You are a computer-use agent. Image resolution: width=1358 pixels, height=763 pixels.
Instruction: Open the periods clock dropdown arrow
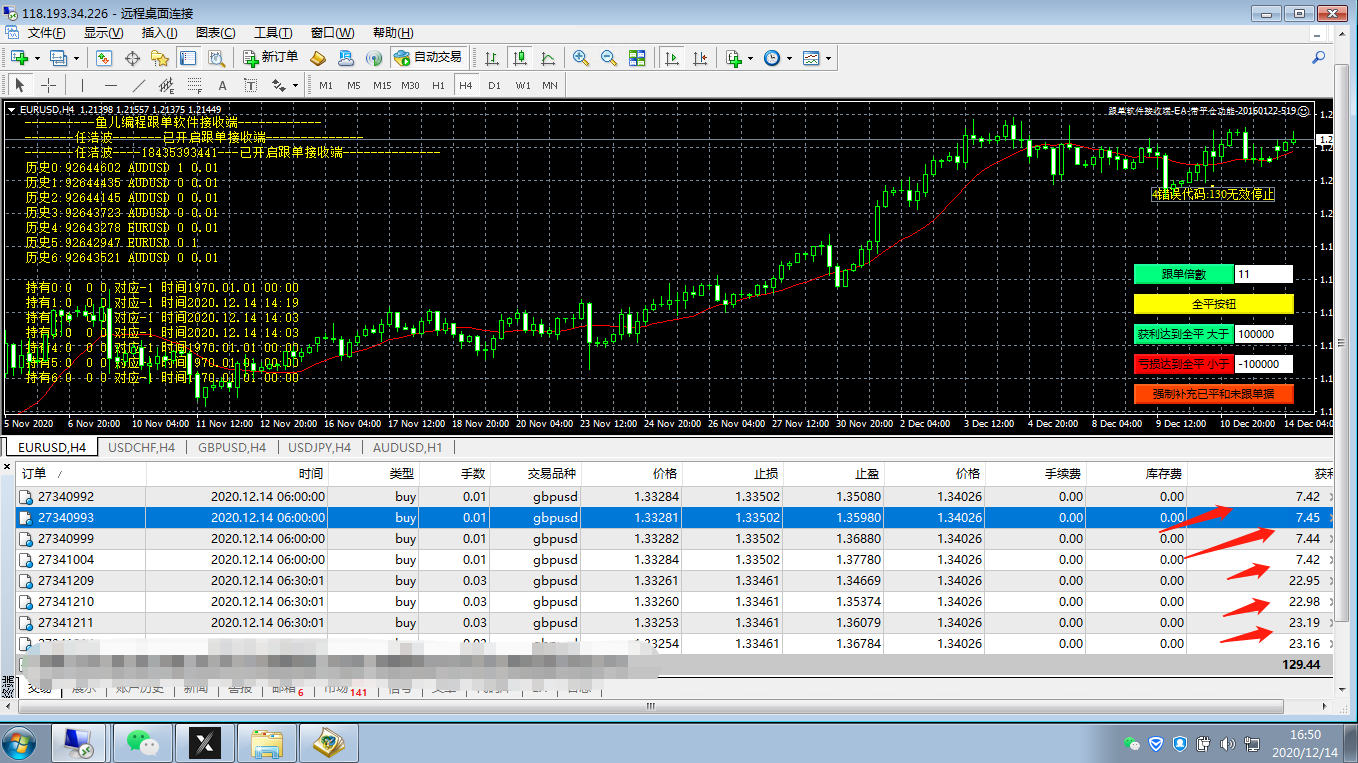789,58
